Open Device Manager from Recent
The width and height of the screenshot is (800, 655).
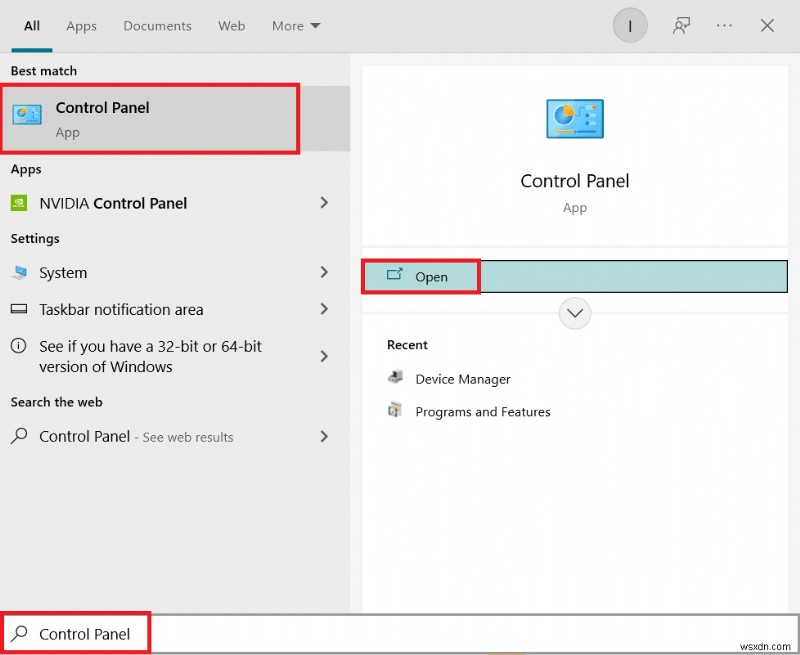(462, 379)
